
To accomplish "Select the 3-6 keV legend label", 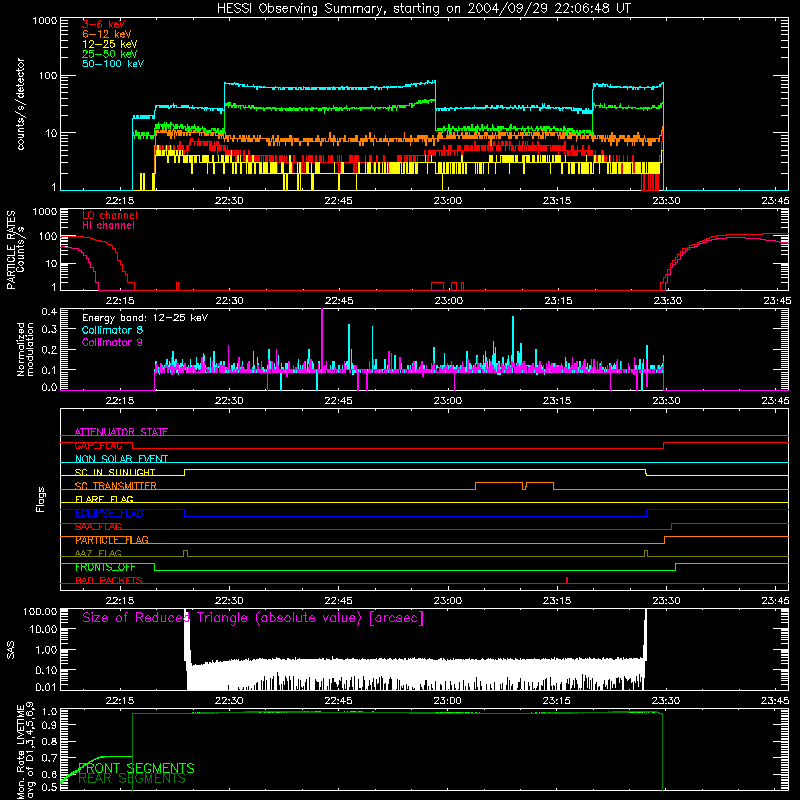I will pyautogui.click(x=104, y=24).
